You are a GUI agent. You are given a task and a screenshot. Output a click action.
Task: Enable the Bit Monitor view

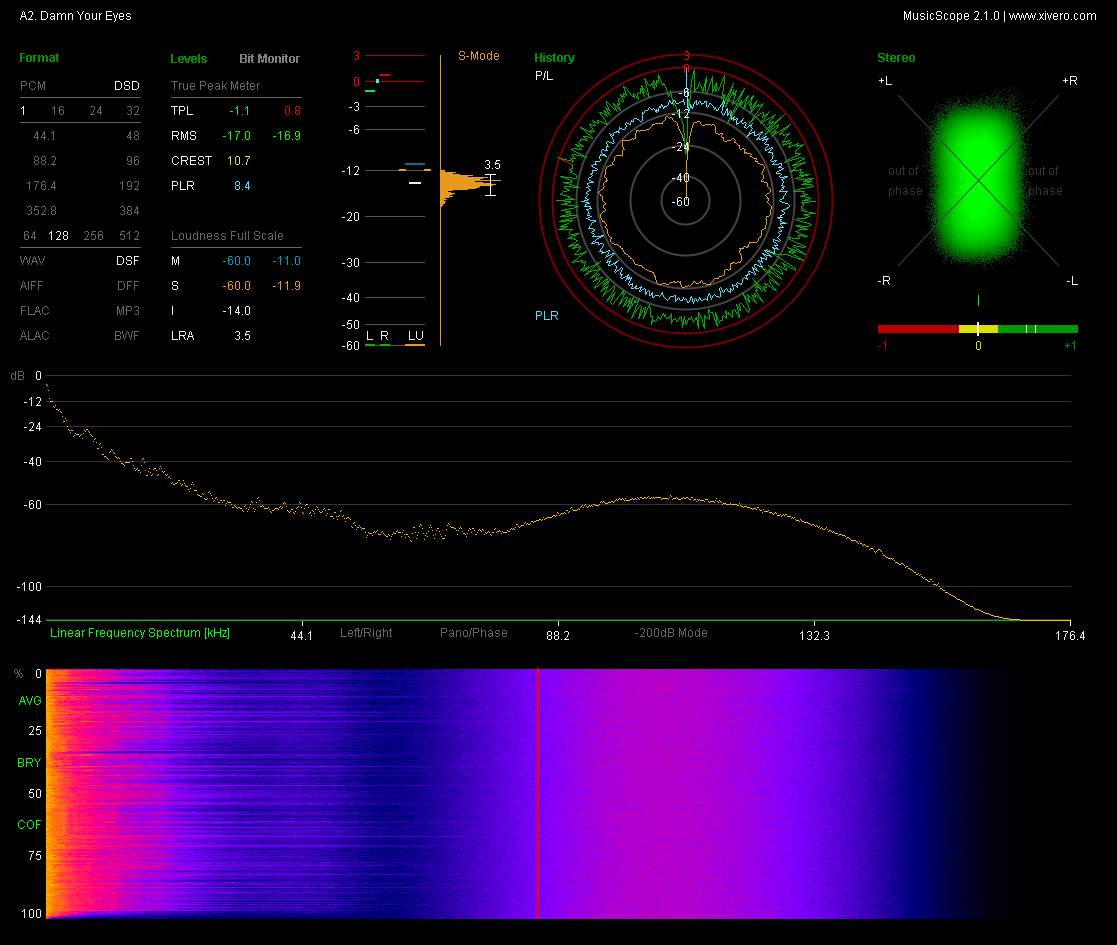click(x=269, y=59)
